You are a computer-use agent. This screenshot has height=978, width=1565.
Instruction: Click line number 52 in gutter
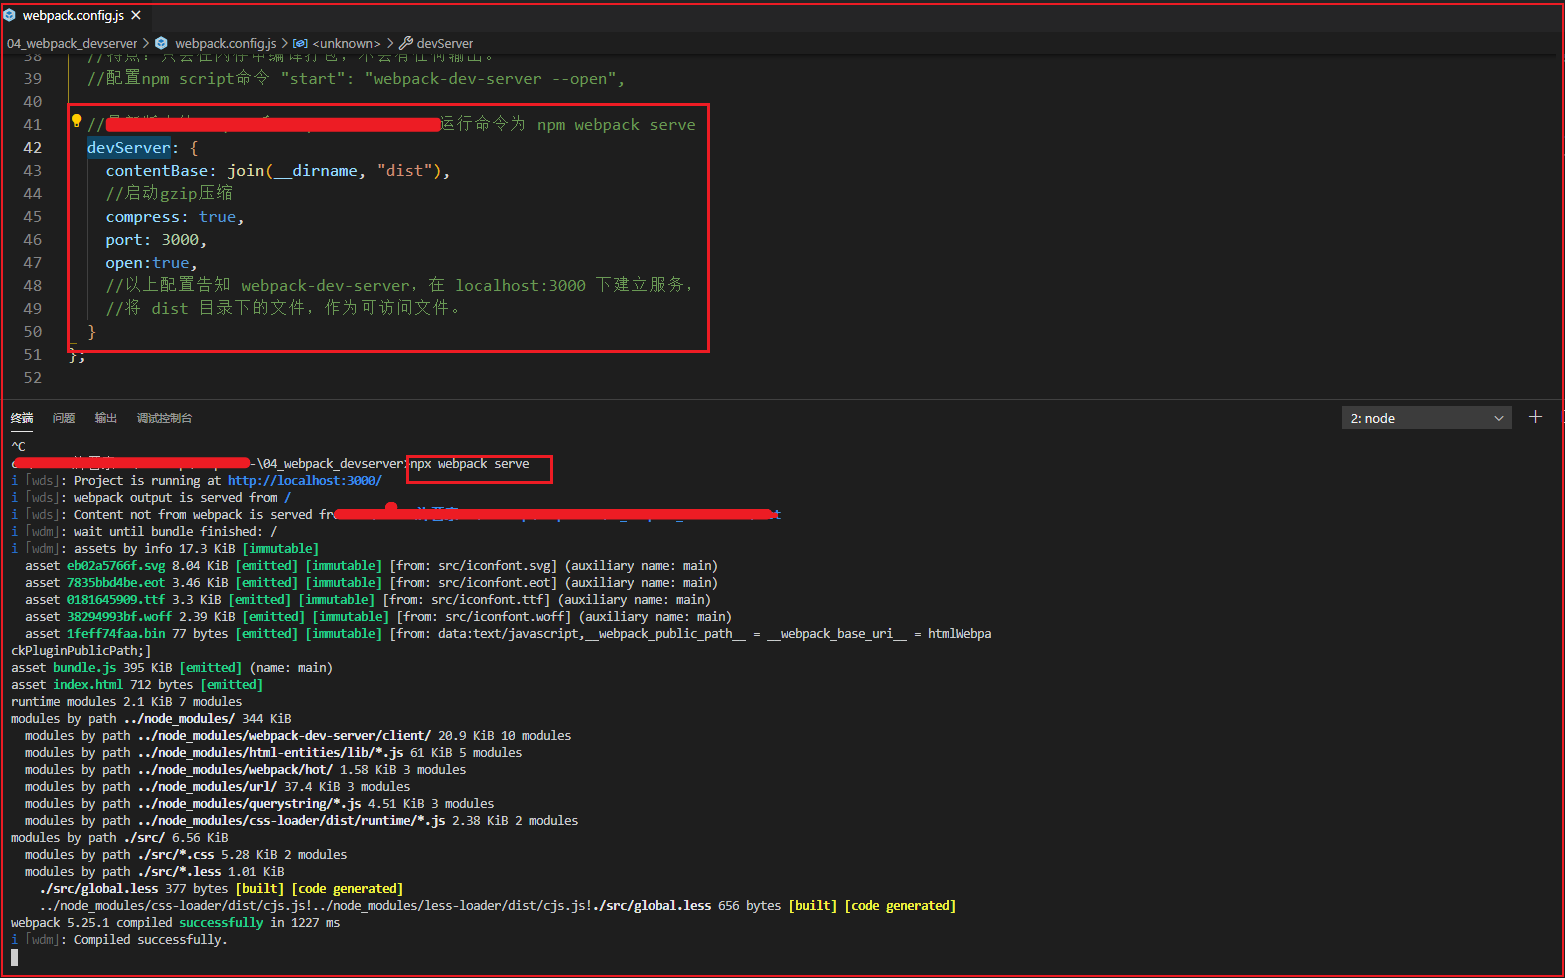tap(32, 378)
